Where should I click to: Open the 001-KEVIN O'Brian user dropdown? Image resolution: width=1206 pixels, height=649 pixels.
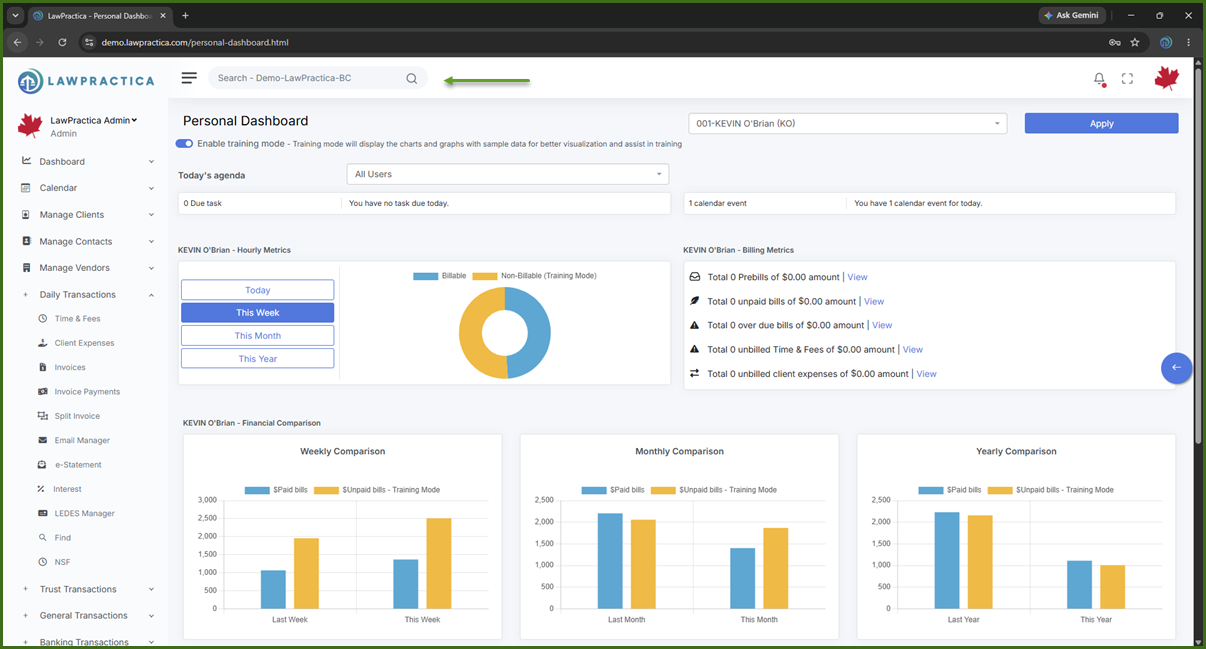tap(848, 123)
